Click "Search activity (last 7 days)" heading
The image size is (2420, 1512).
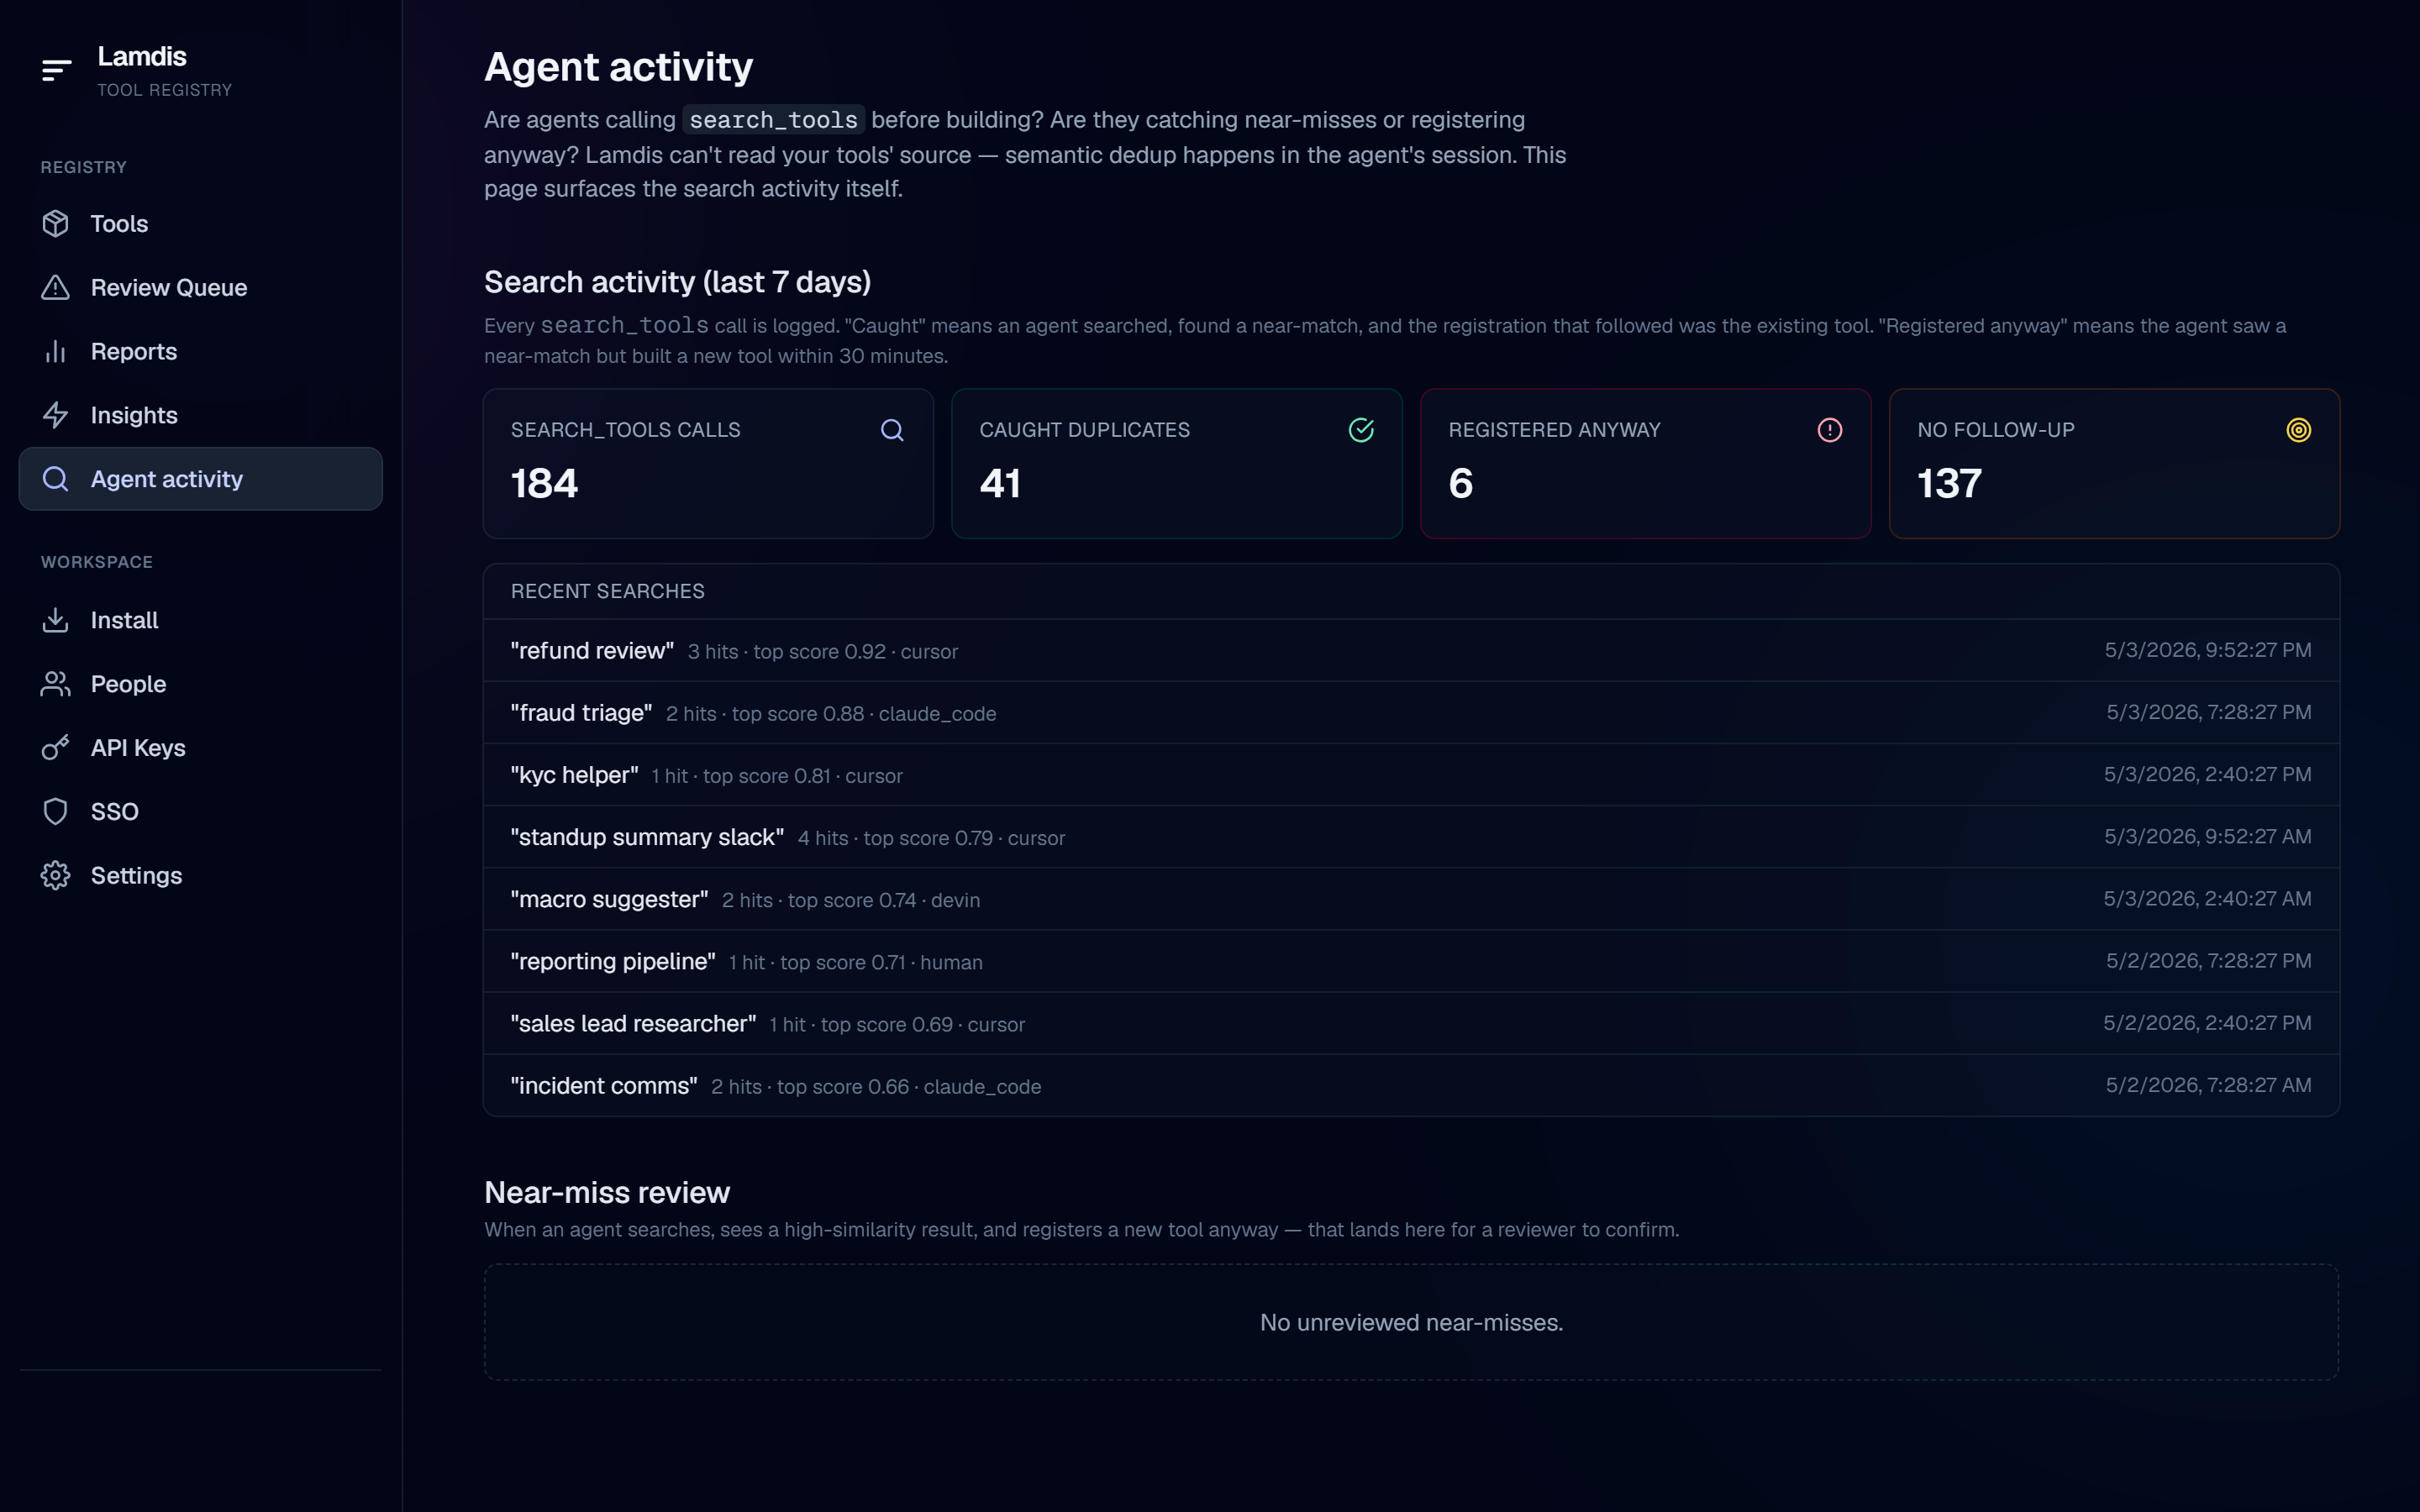point(677,282)
